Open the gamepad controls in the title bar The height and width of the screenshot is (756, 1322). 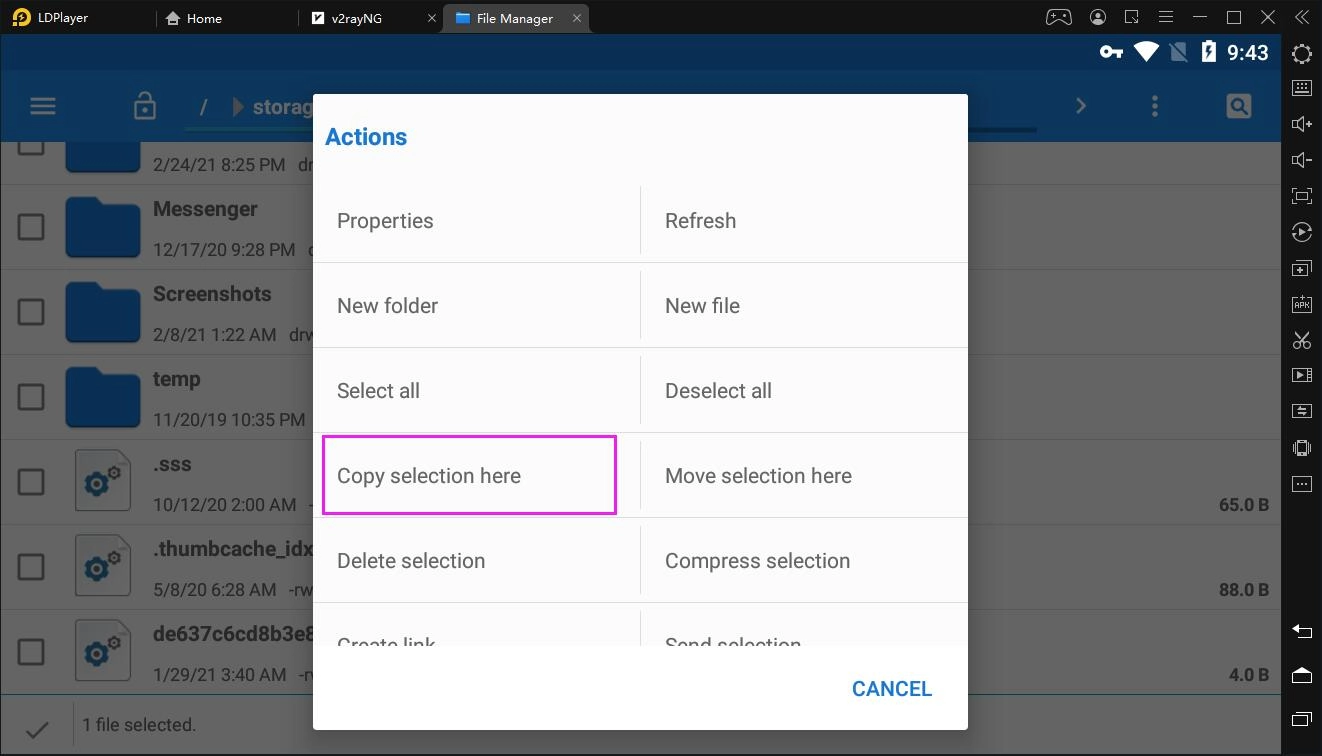coord(1058,17)
